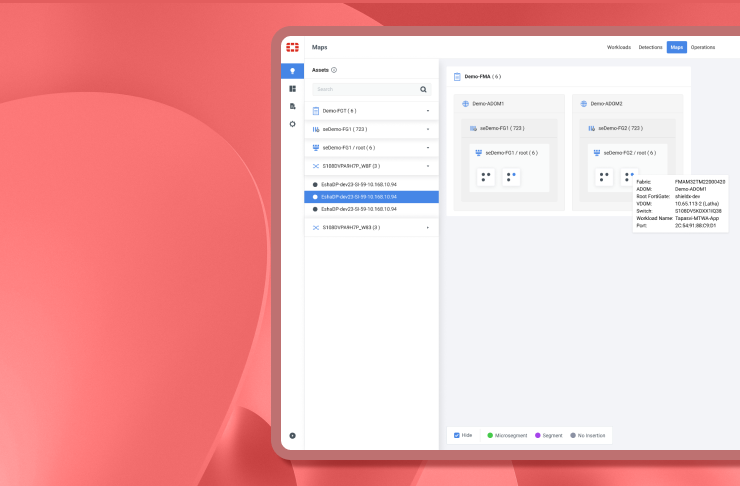Screen dimensions: 740x486
Task: Open the dashboard grid icon in sidebar
Action: (293, 89)
